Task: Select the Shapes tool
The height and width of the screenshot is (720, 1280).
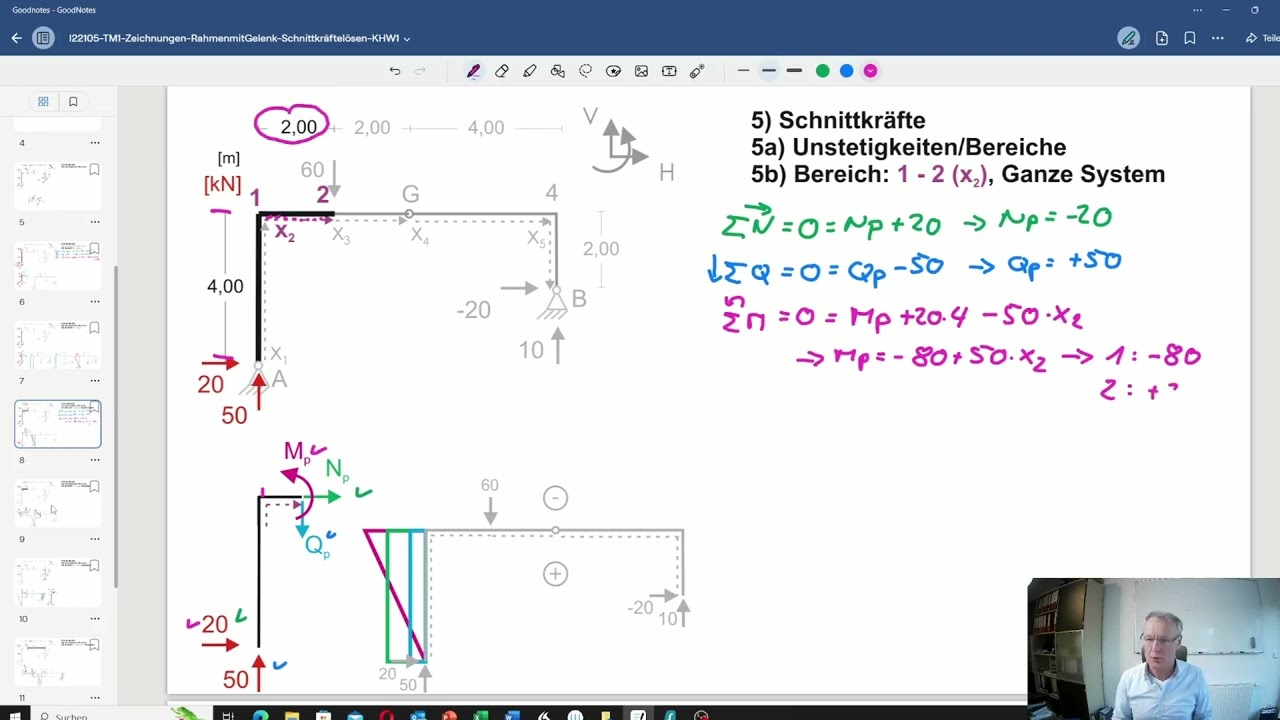Action: 558,71
